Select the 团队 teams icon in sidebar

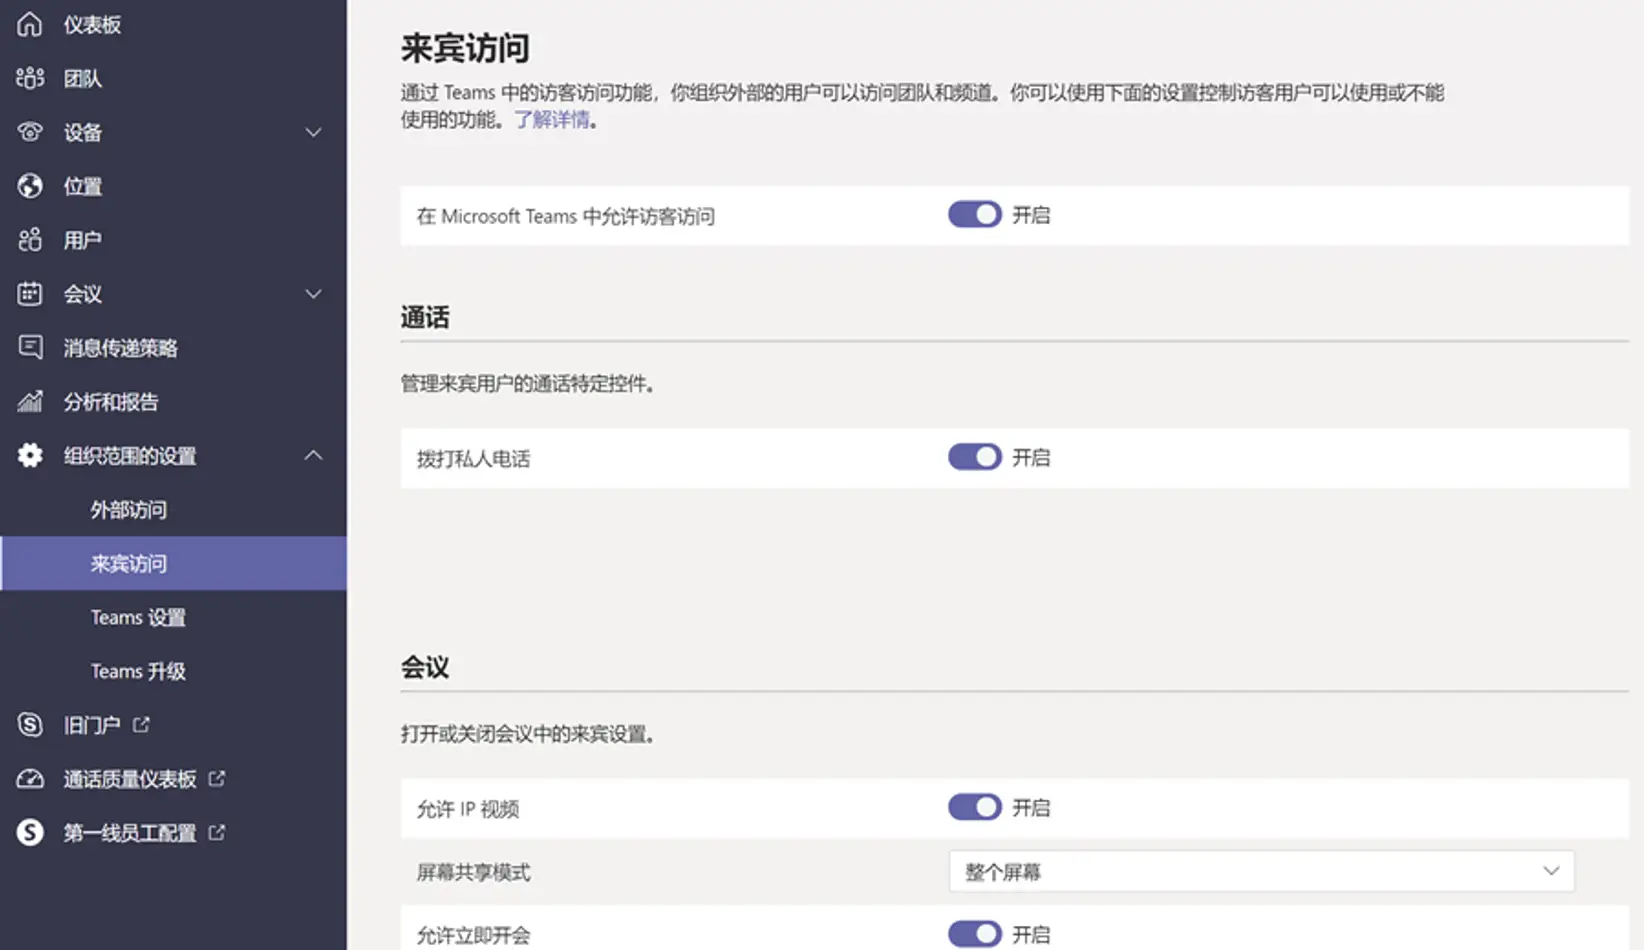point(29,78)
